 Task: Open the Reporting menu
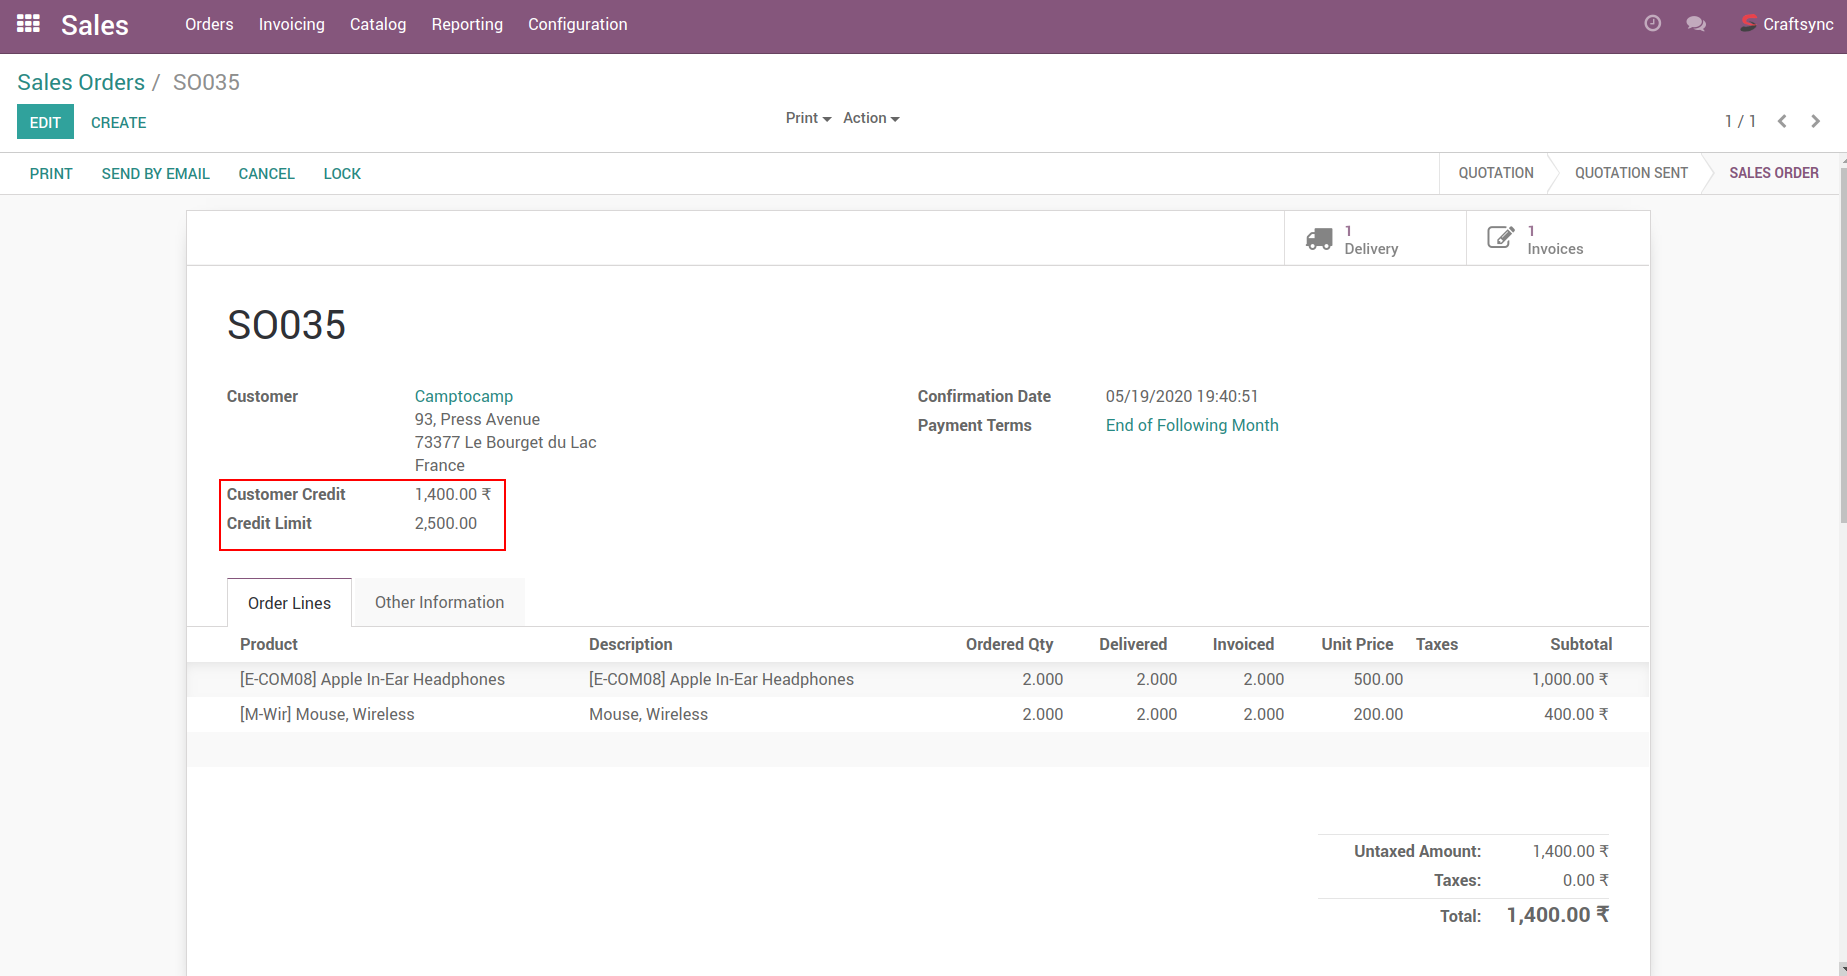point(467,24)
